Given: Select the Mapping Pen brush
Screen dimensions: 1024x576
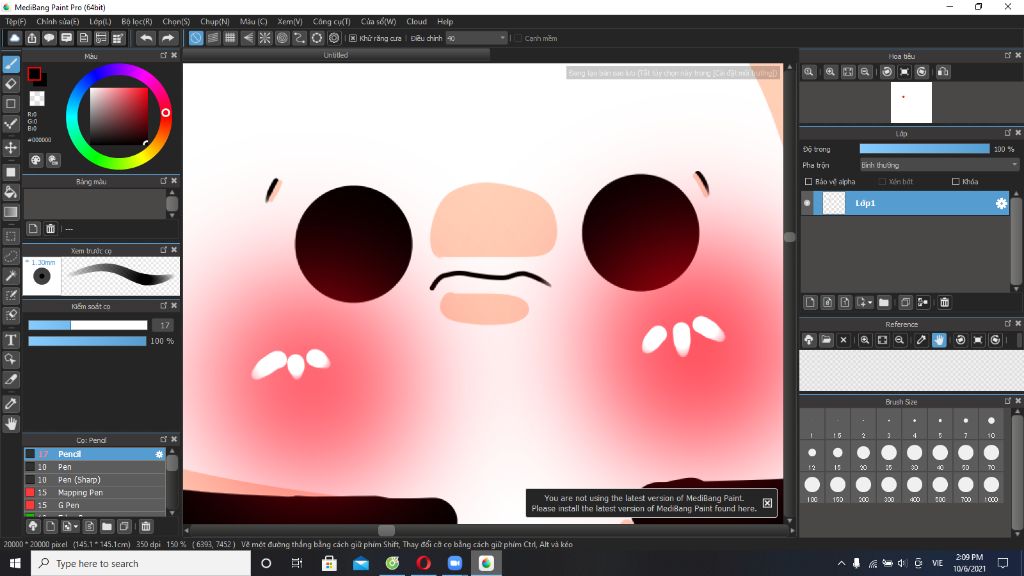Looking at the screenshot, I should tap(95, 492).
